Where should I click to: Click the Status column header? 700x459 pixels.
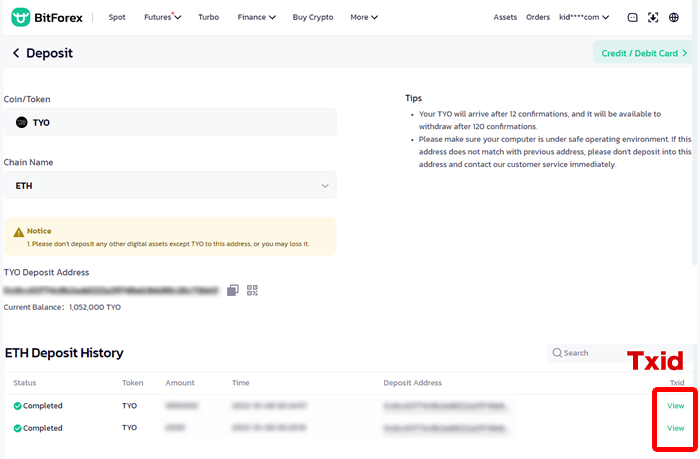25,383
